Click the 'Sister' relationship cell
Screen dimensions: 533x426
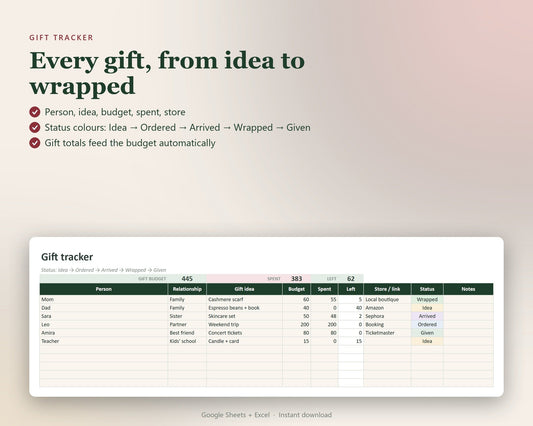pos(187,316)
